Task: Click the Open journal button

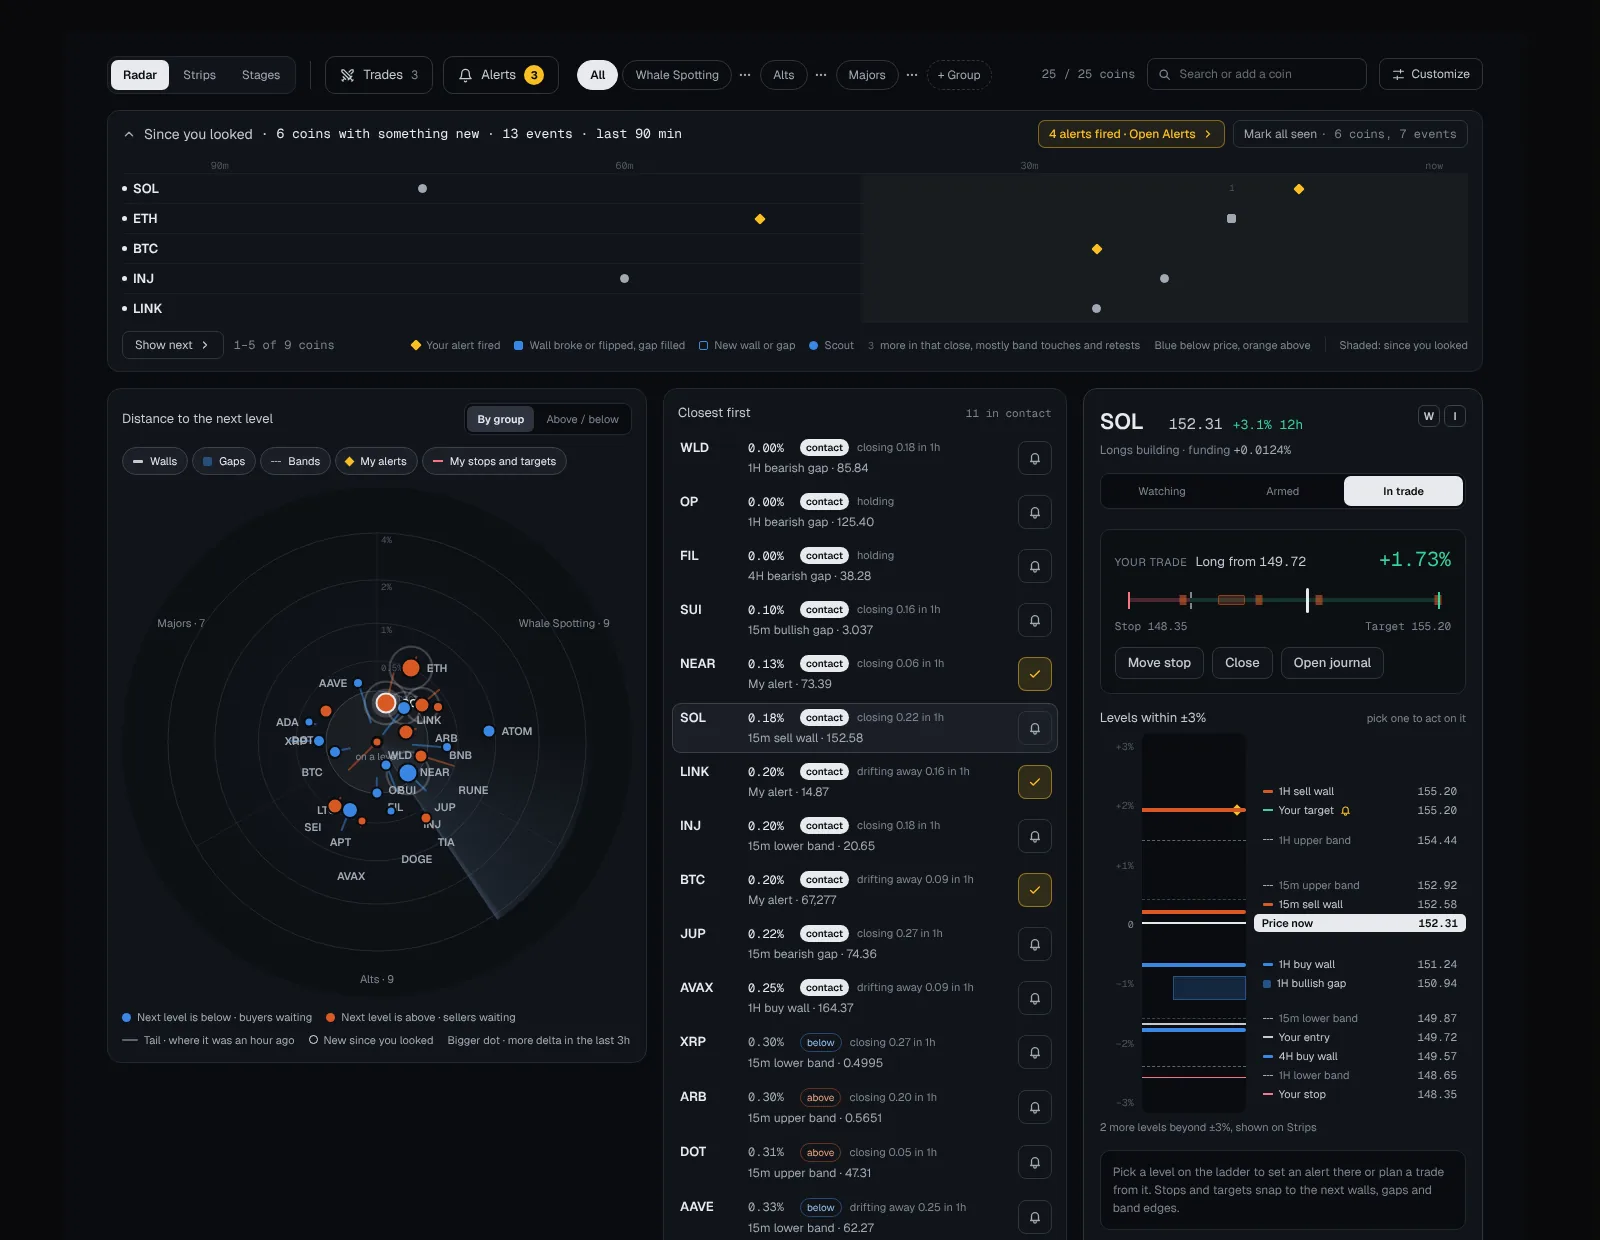Action: coord(1332,663)
